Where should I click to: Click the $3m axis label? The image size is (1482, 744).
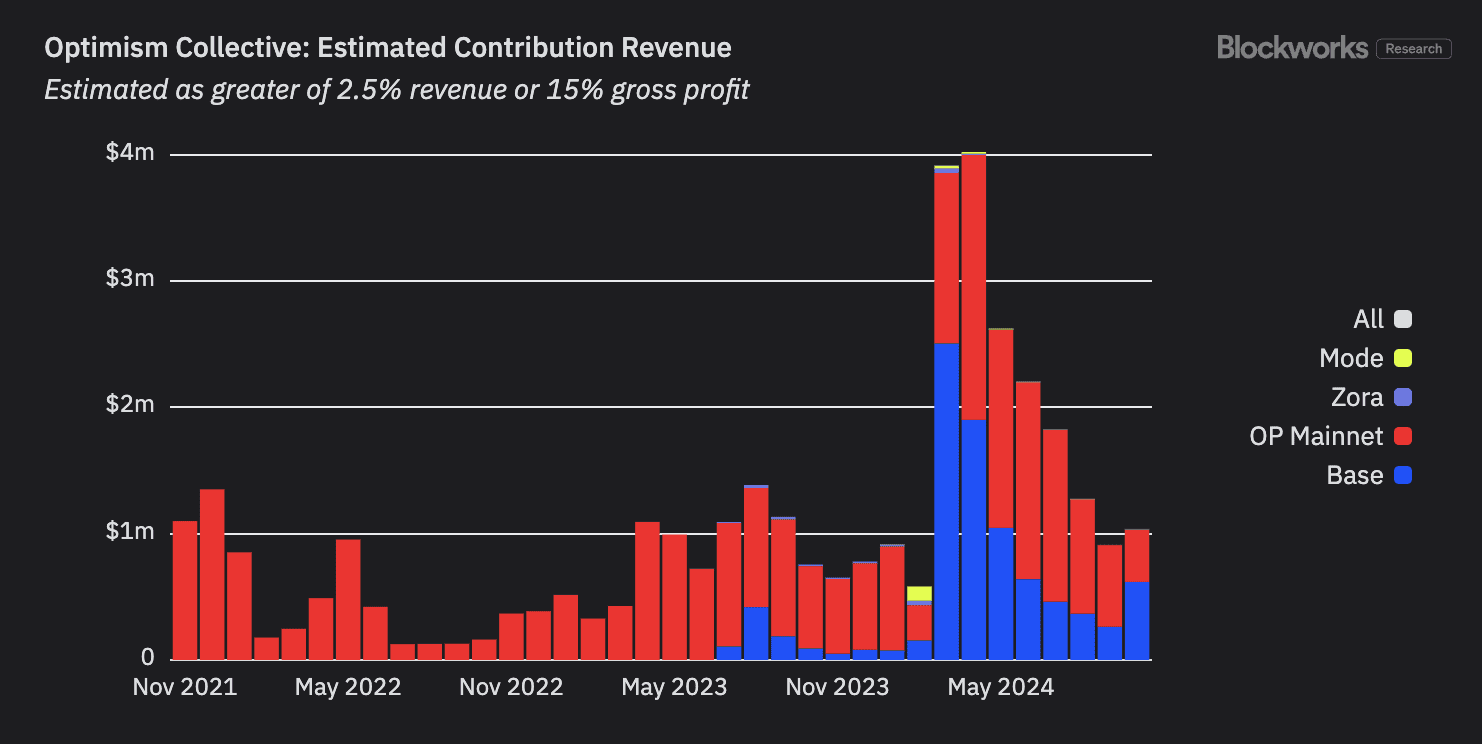(x=130, y=279)
